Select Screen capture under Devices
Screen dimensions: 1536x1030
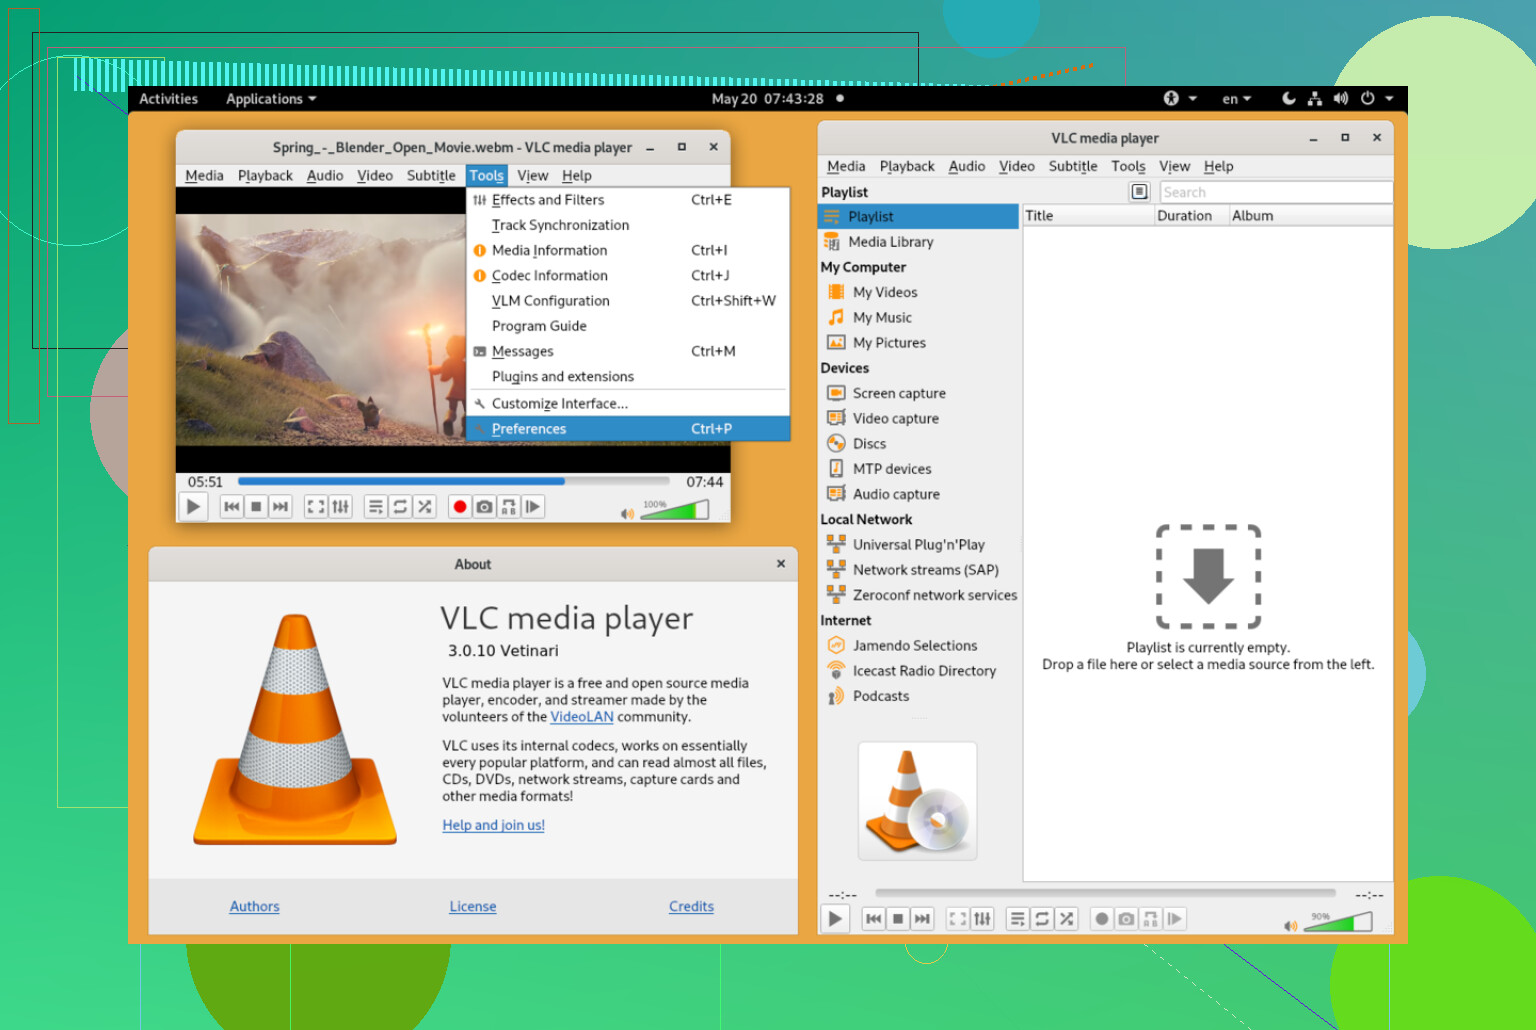tap(918, 393)
